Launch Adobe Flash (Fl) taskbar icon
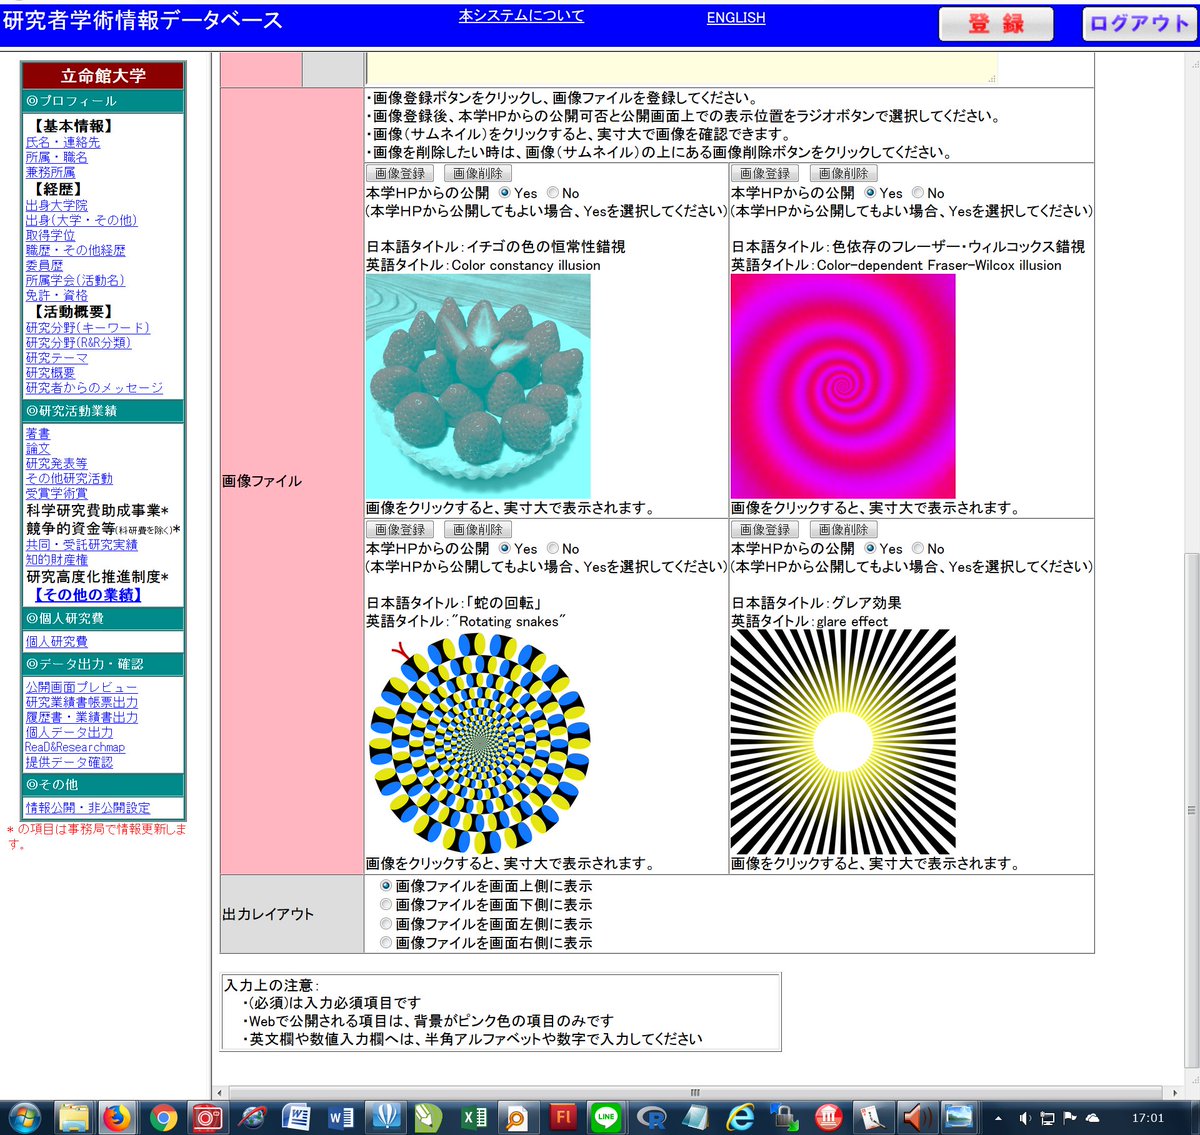The height and width of the screenshot is (1135, 1200). tap(563, 1117)
